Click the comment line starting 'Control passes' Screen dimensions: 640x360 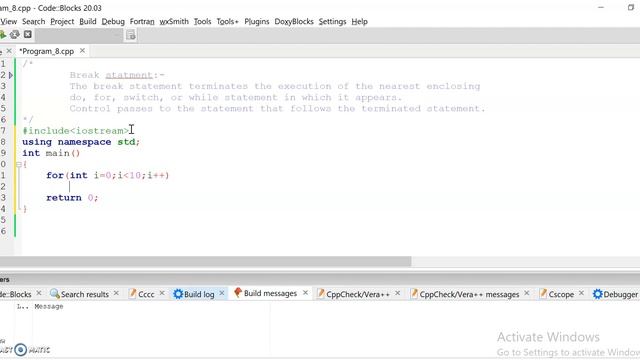pos(277,109)
